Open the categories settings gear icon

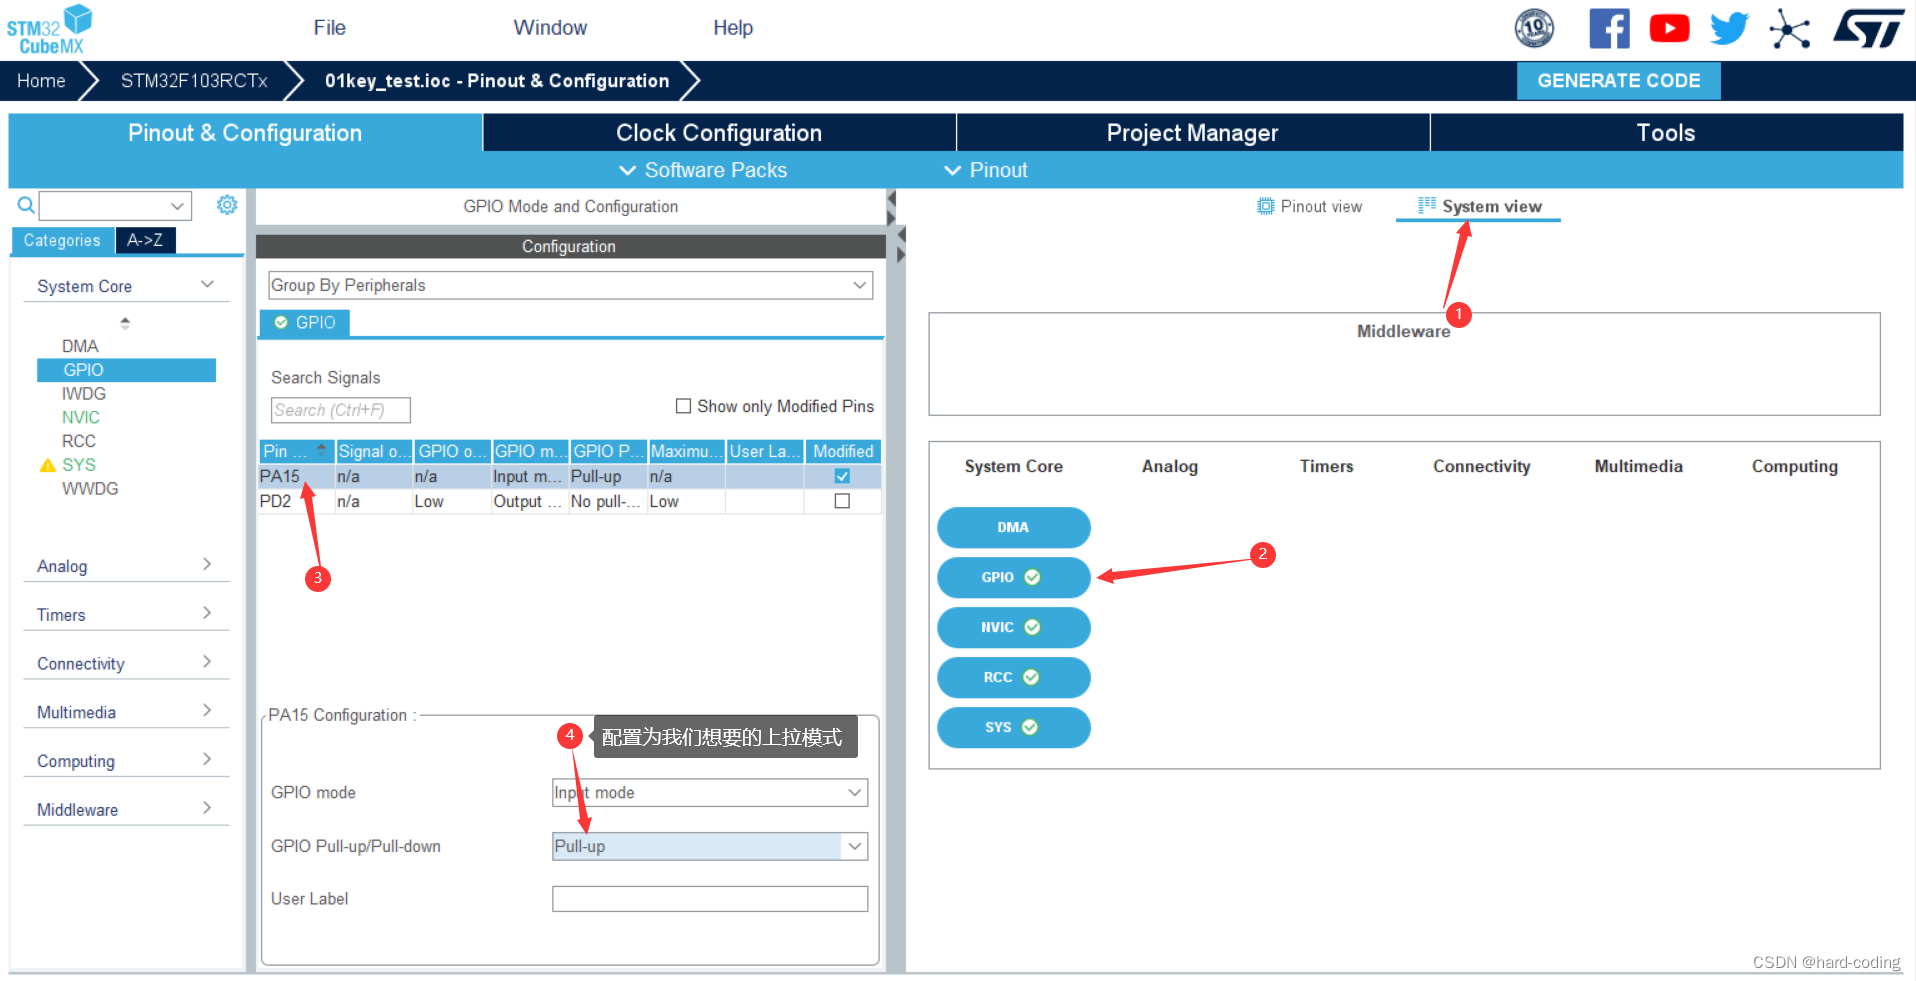click(227, 205)
